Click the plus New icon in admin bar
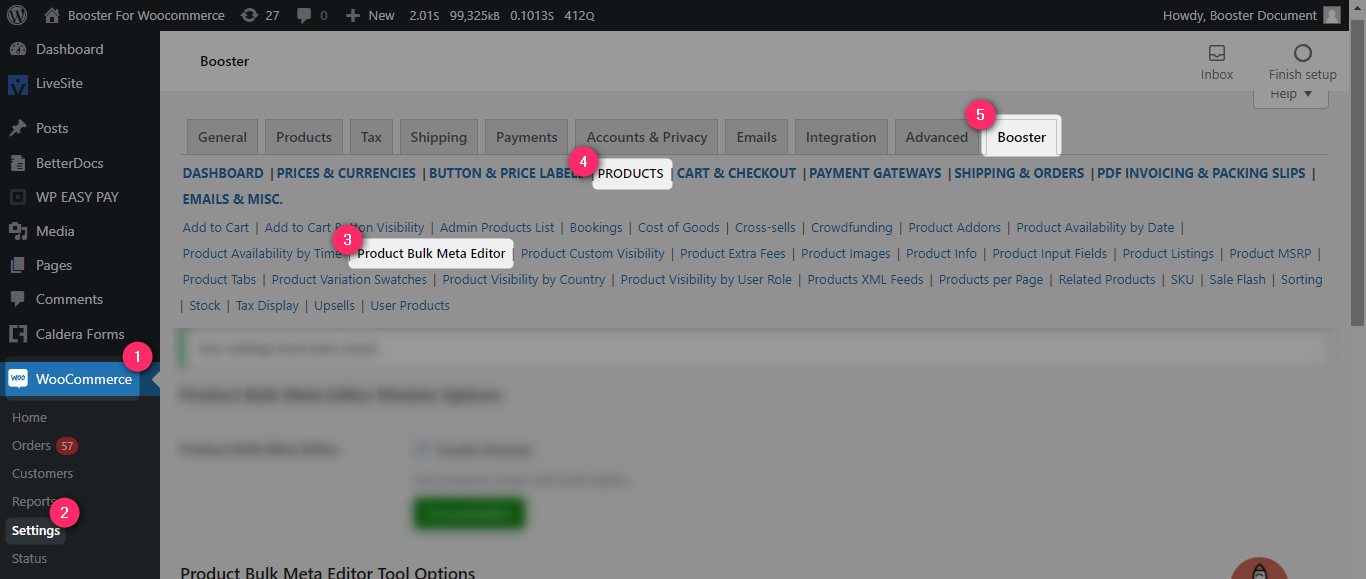The width and height of the screenshot is (1366, 579). (x=352, y=16)
